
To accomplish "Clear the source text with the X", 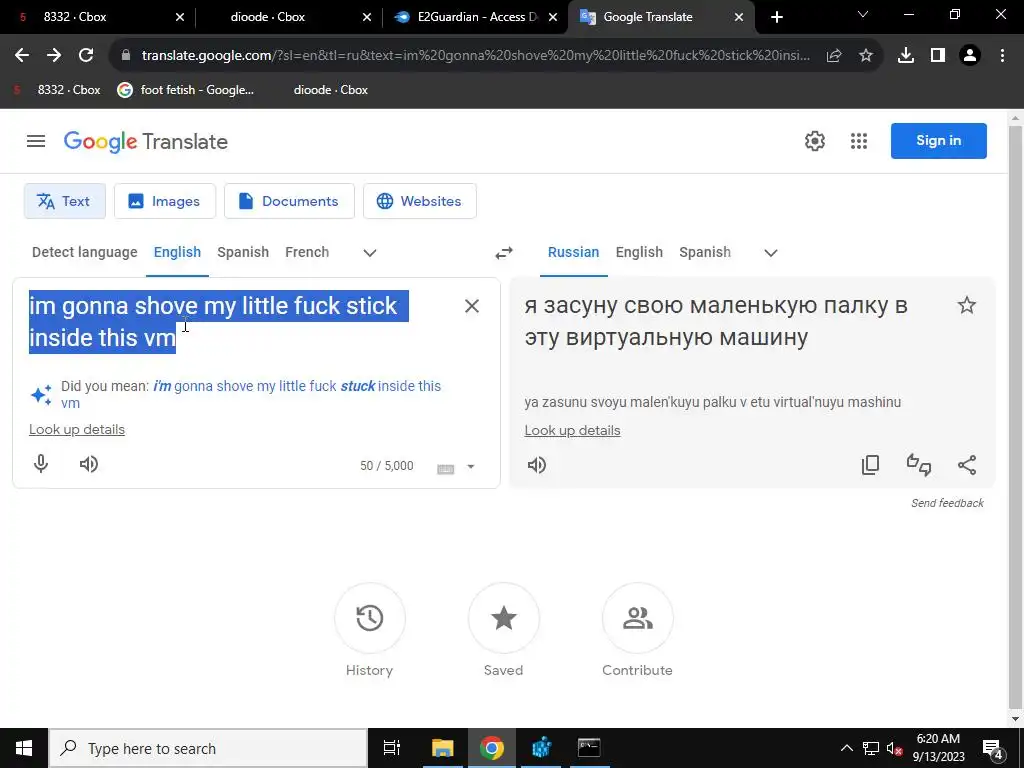I will click(472, 306).
